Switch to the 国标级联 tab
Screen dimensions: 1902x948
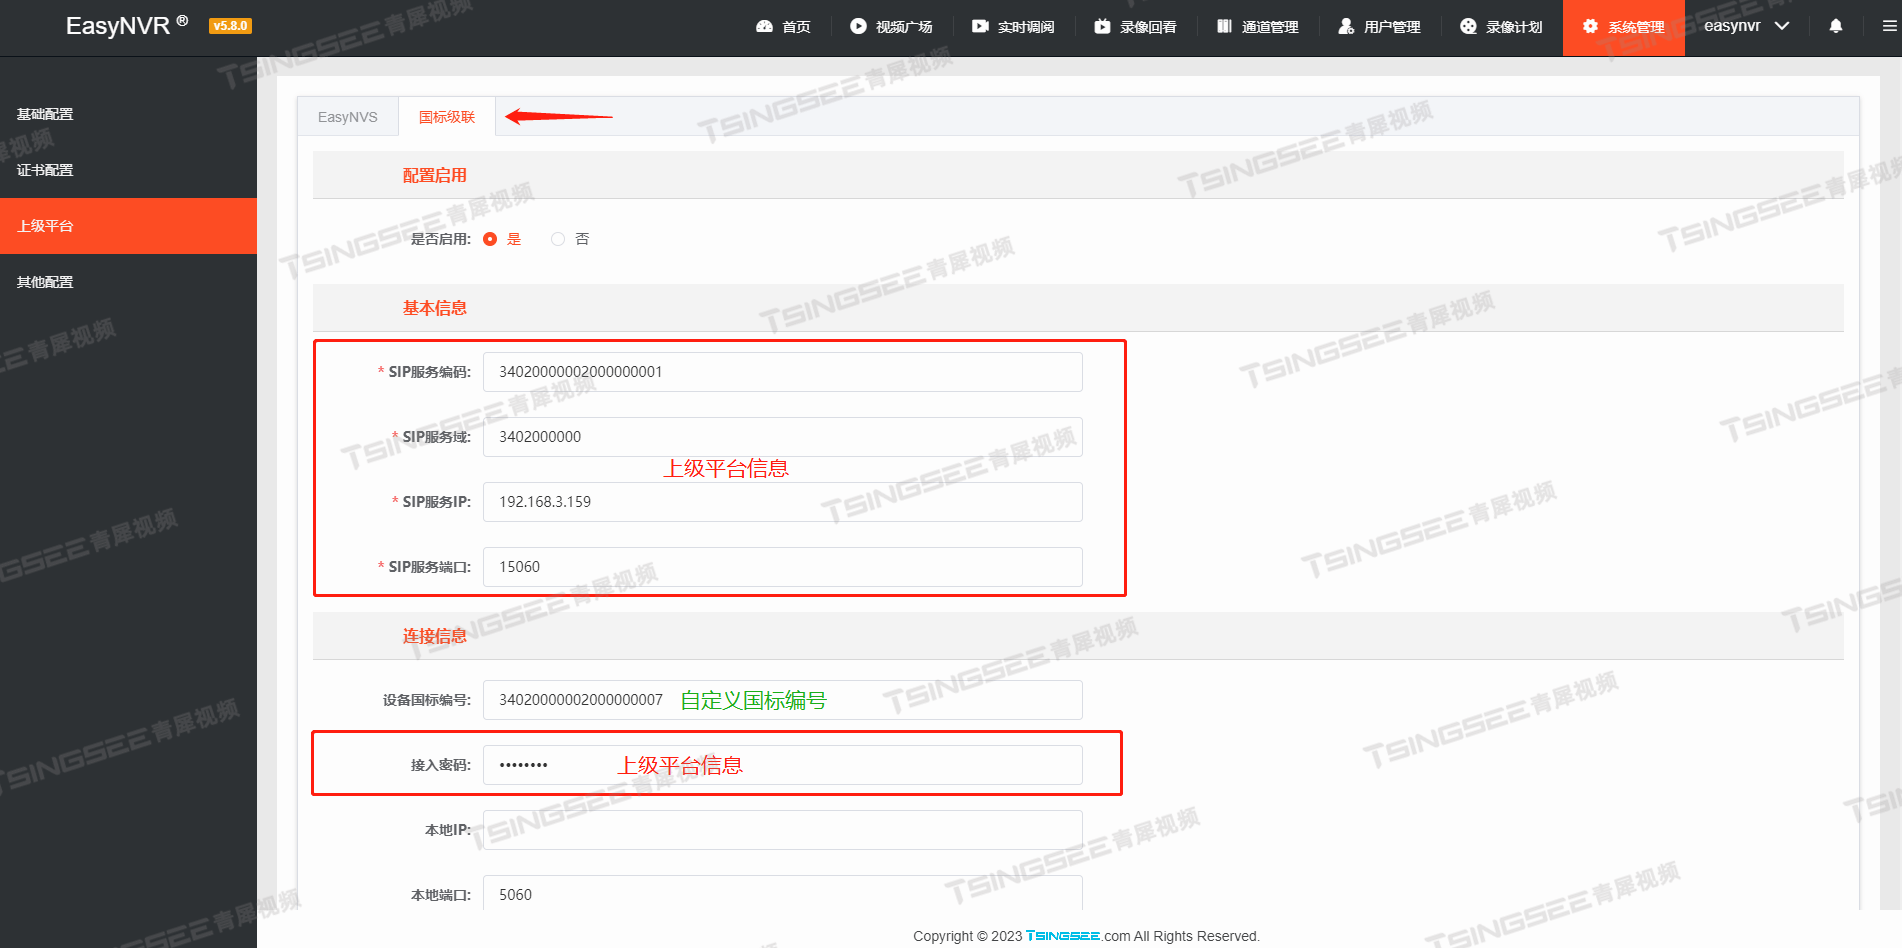pyautogui.click(x=447, y=117)
